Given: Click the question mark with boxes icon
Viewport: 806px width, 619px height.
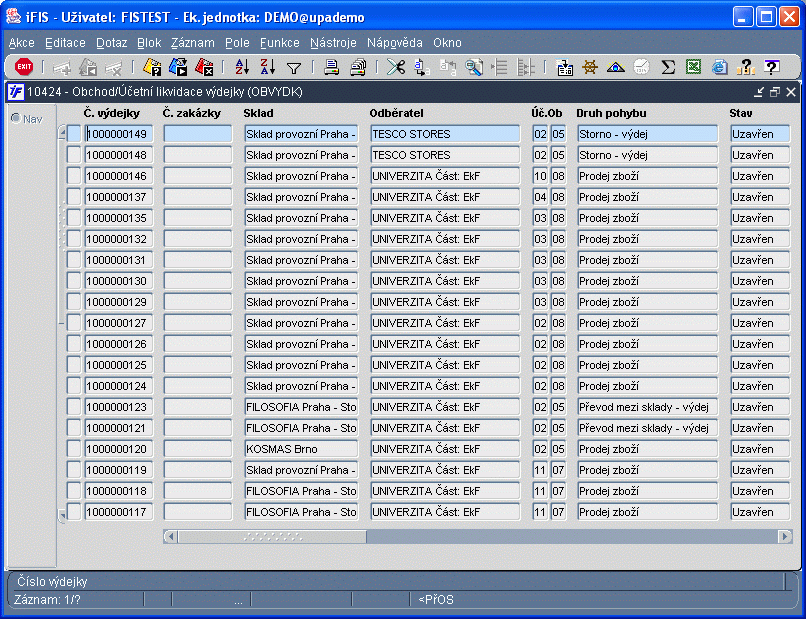Looking at the screenshot, I should [x=746, y=67].
